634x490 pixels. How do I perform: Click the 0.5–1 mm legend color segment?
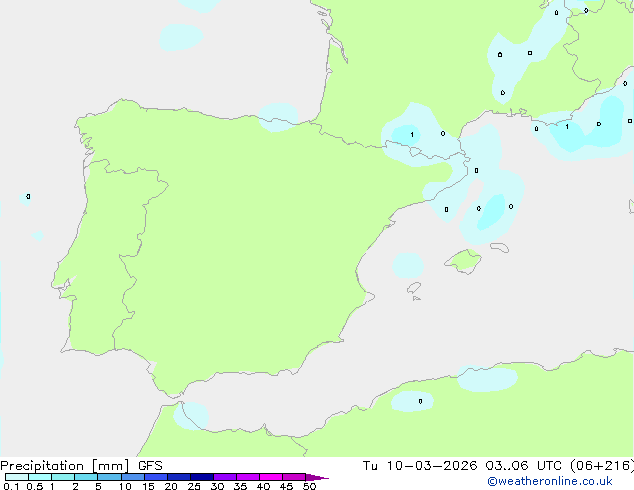tap(40, 477)
